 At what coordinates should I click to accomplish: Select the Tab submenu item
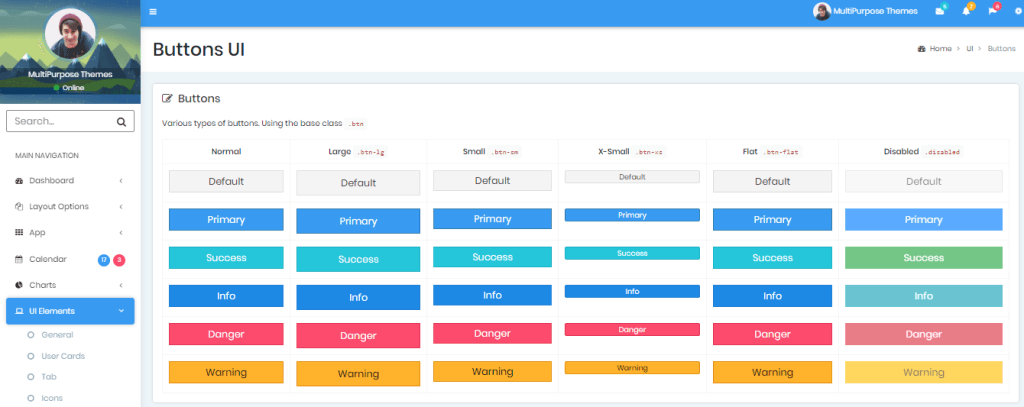48,377
